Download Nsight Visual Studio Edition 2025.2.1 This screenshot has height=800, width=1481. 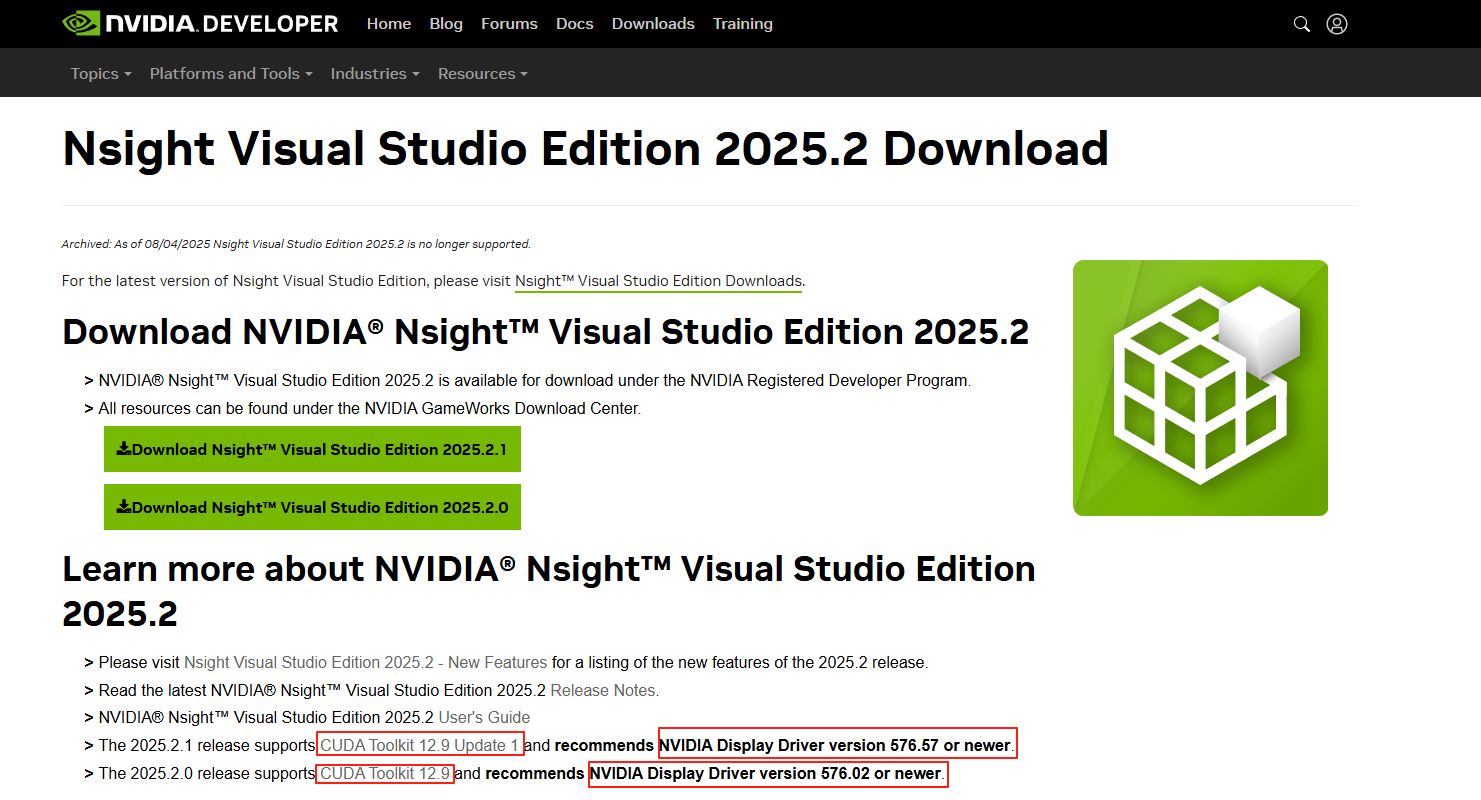coord(312,450)
